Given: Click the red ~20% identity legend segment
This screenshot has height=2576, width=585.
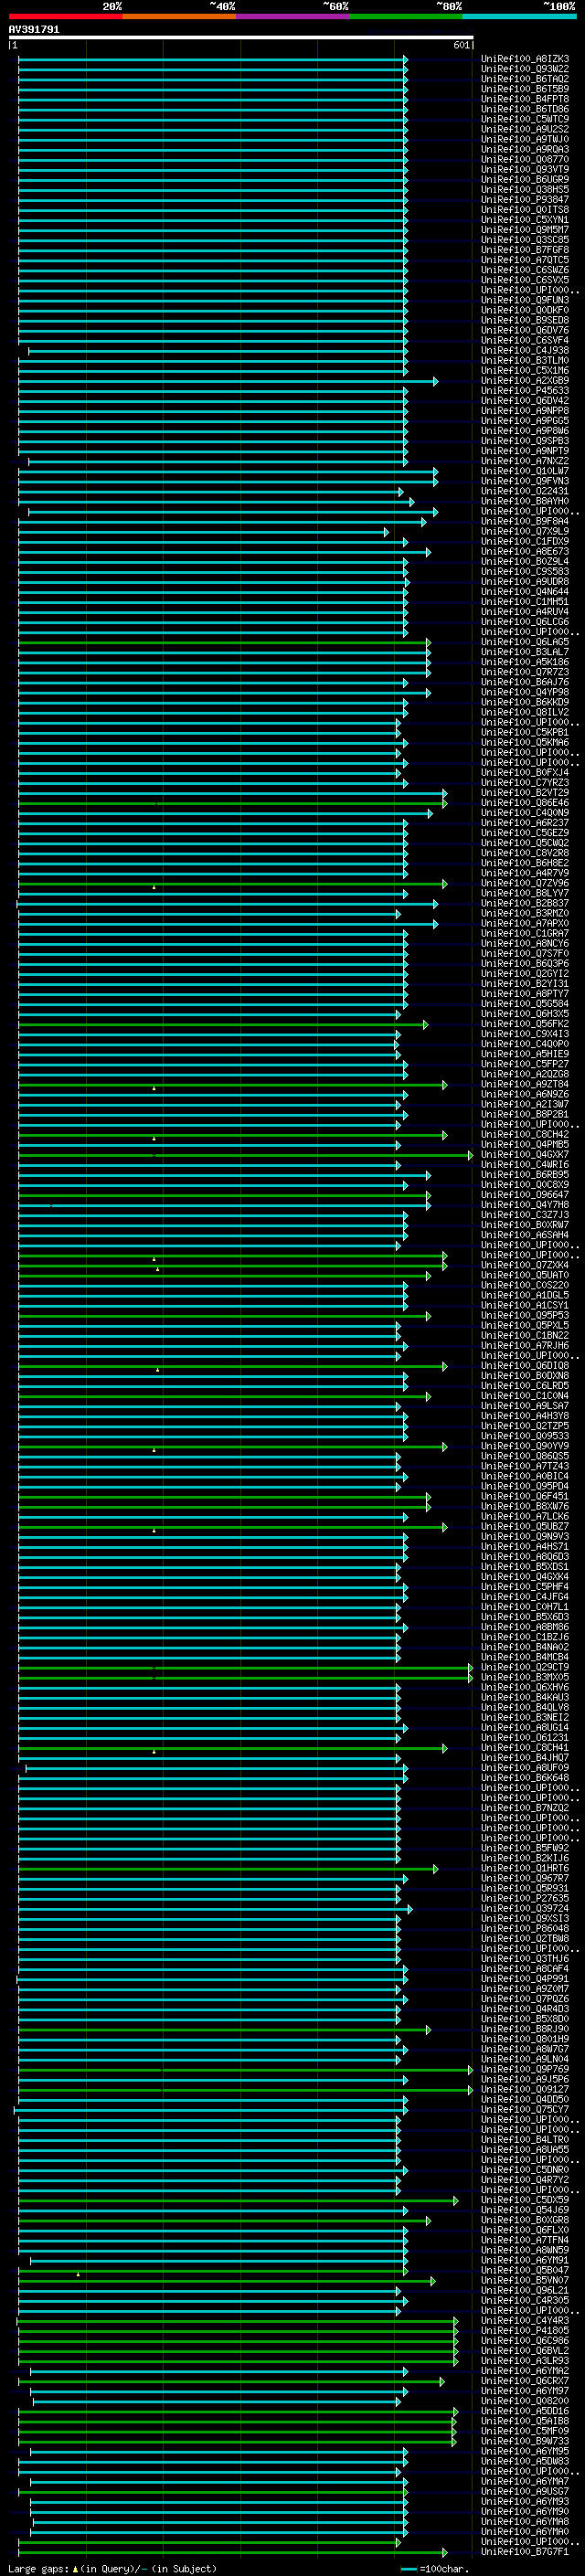Looking at the screenshot, I should [66, 16].
